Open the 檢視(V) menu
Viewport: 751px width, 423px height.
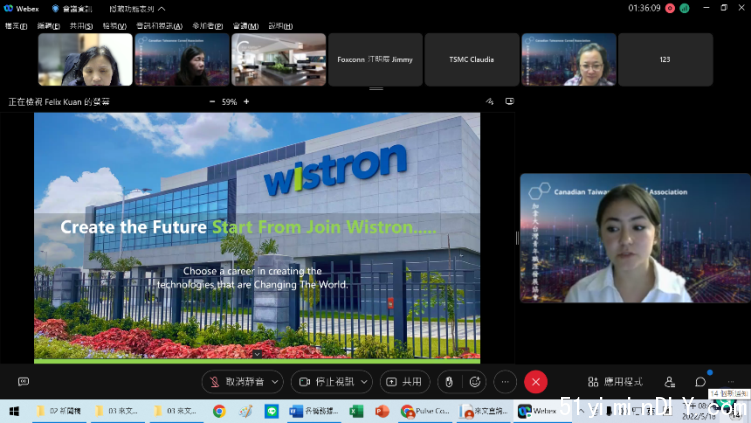114,26
